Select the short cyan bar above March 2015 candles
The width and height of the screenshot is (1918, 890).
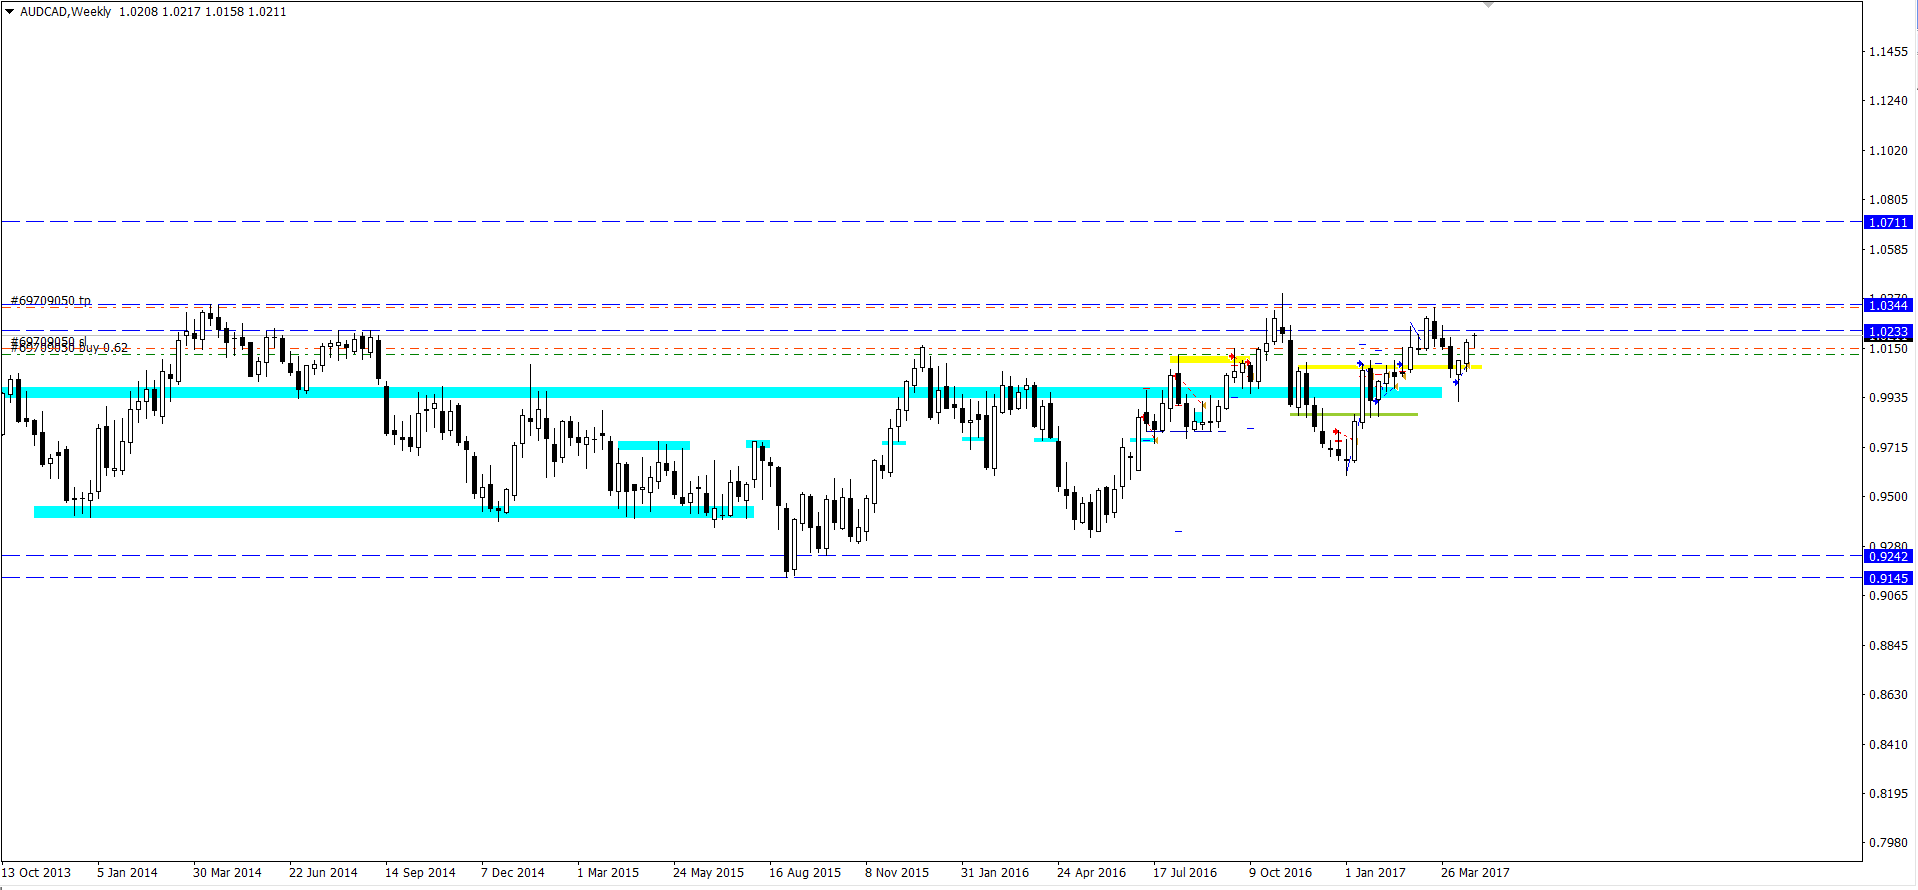[654, 445]
